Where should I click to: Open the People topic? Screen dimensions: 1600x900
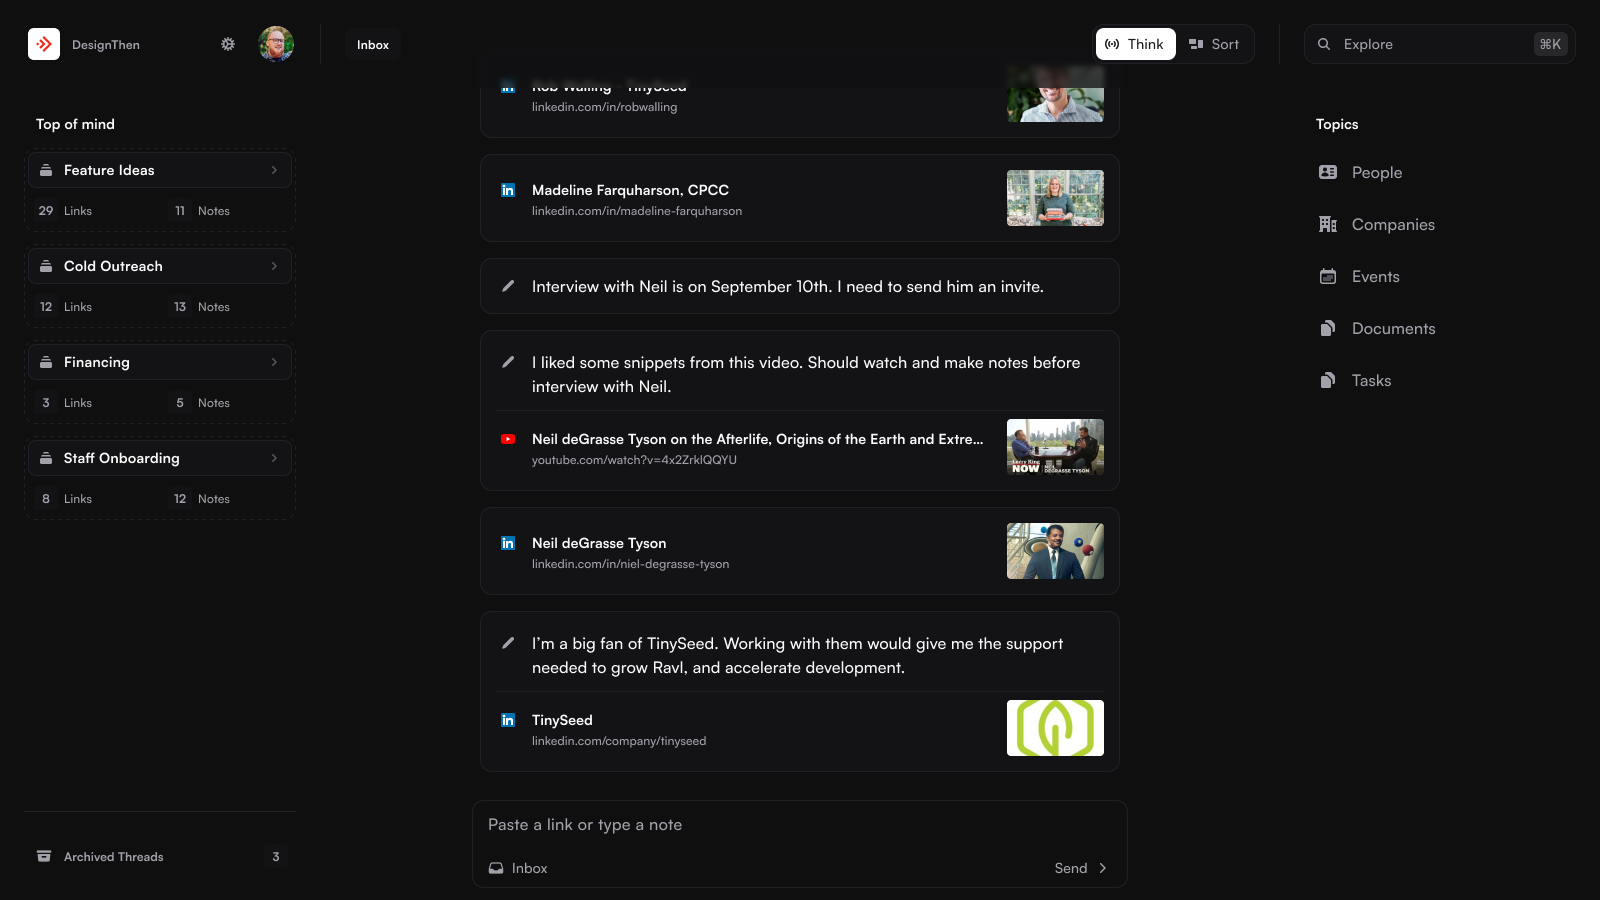[1376, 172]
